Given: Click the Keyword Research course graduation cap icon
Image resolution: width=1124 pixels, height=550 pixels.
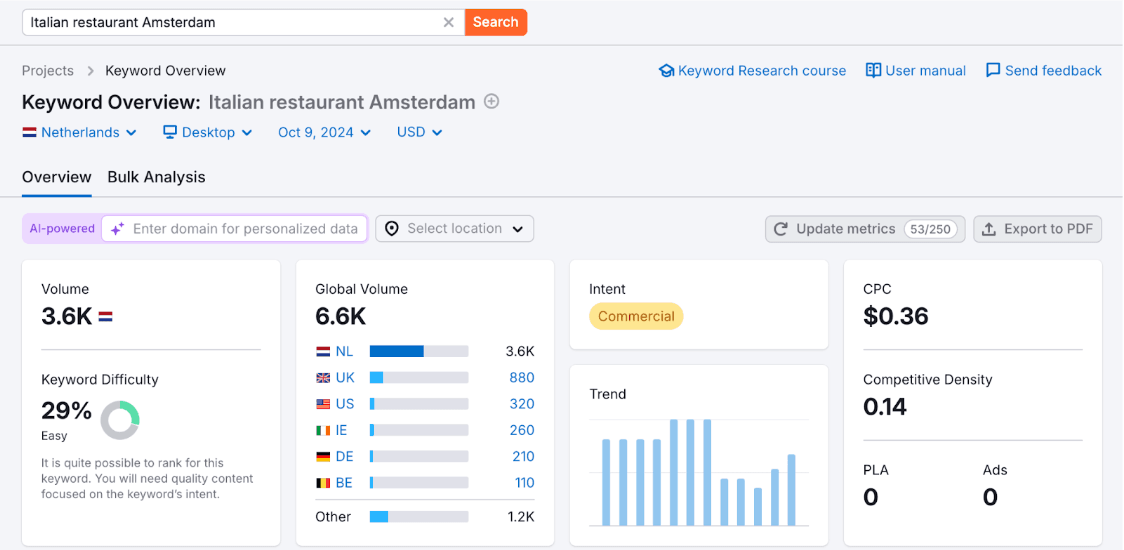Looking at the screenshot, I should click(x=666, y=71).
